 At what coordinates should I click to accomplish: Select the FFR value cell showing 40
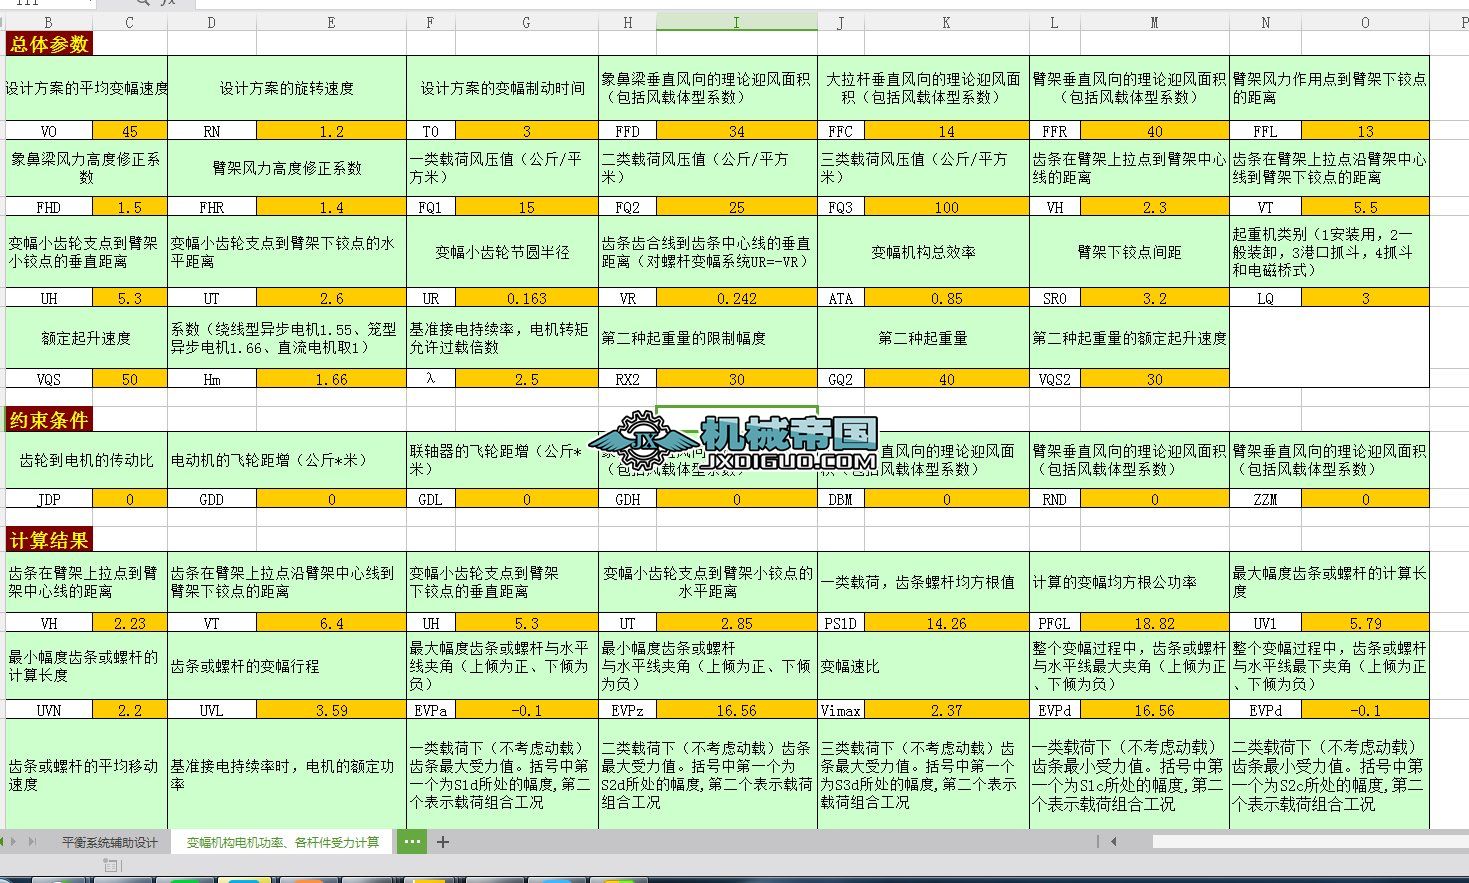pos(1154,131)
